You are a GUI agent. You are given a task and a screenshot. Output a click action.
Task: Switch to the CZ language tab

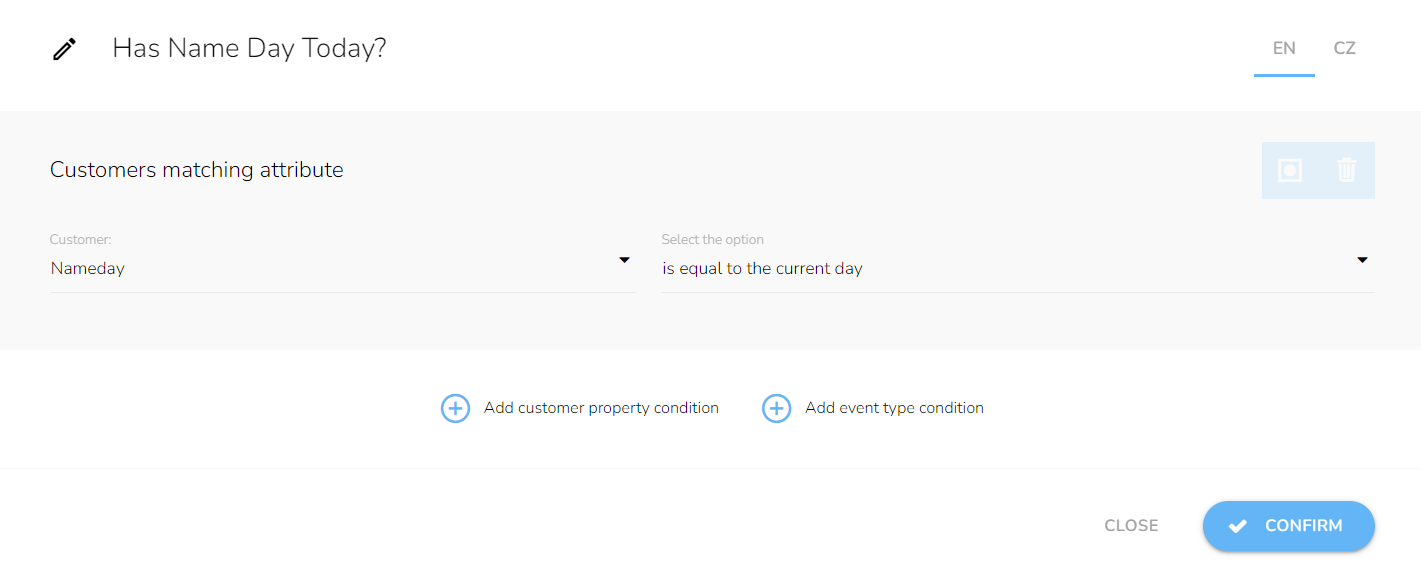[x=1344, y=49]
